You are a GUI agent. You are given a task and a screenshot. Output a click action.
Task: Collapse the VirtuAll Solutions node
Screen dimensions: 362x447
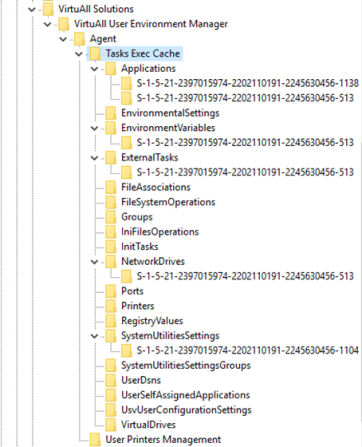[x=32, y=9]
